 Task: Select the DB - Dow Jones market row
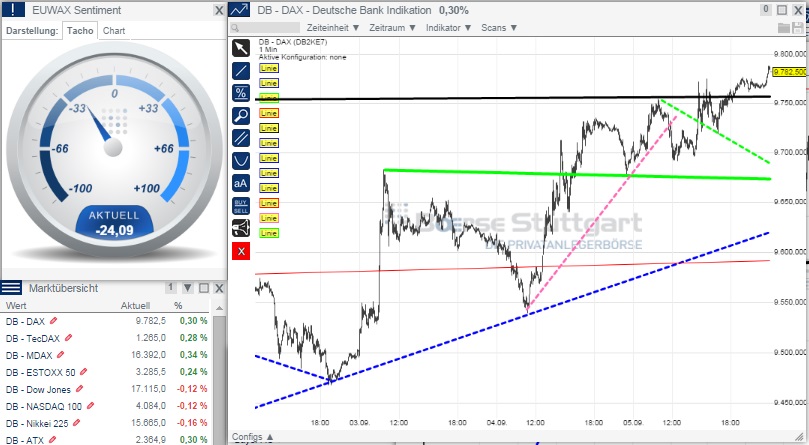click(106, 389)
